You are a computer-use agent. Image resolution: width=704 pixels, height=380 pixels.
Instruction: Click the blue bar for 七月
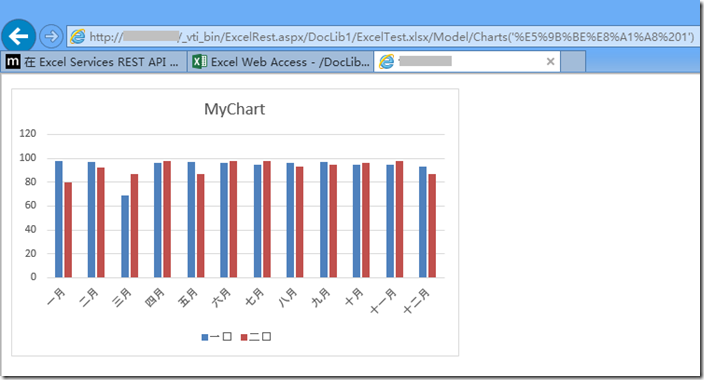(257, 221)
